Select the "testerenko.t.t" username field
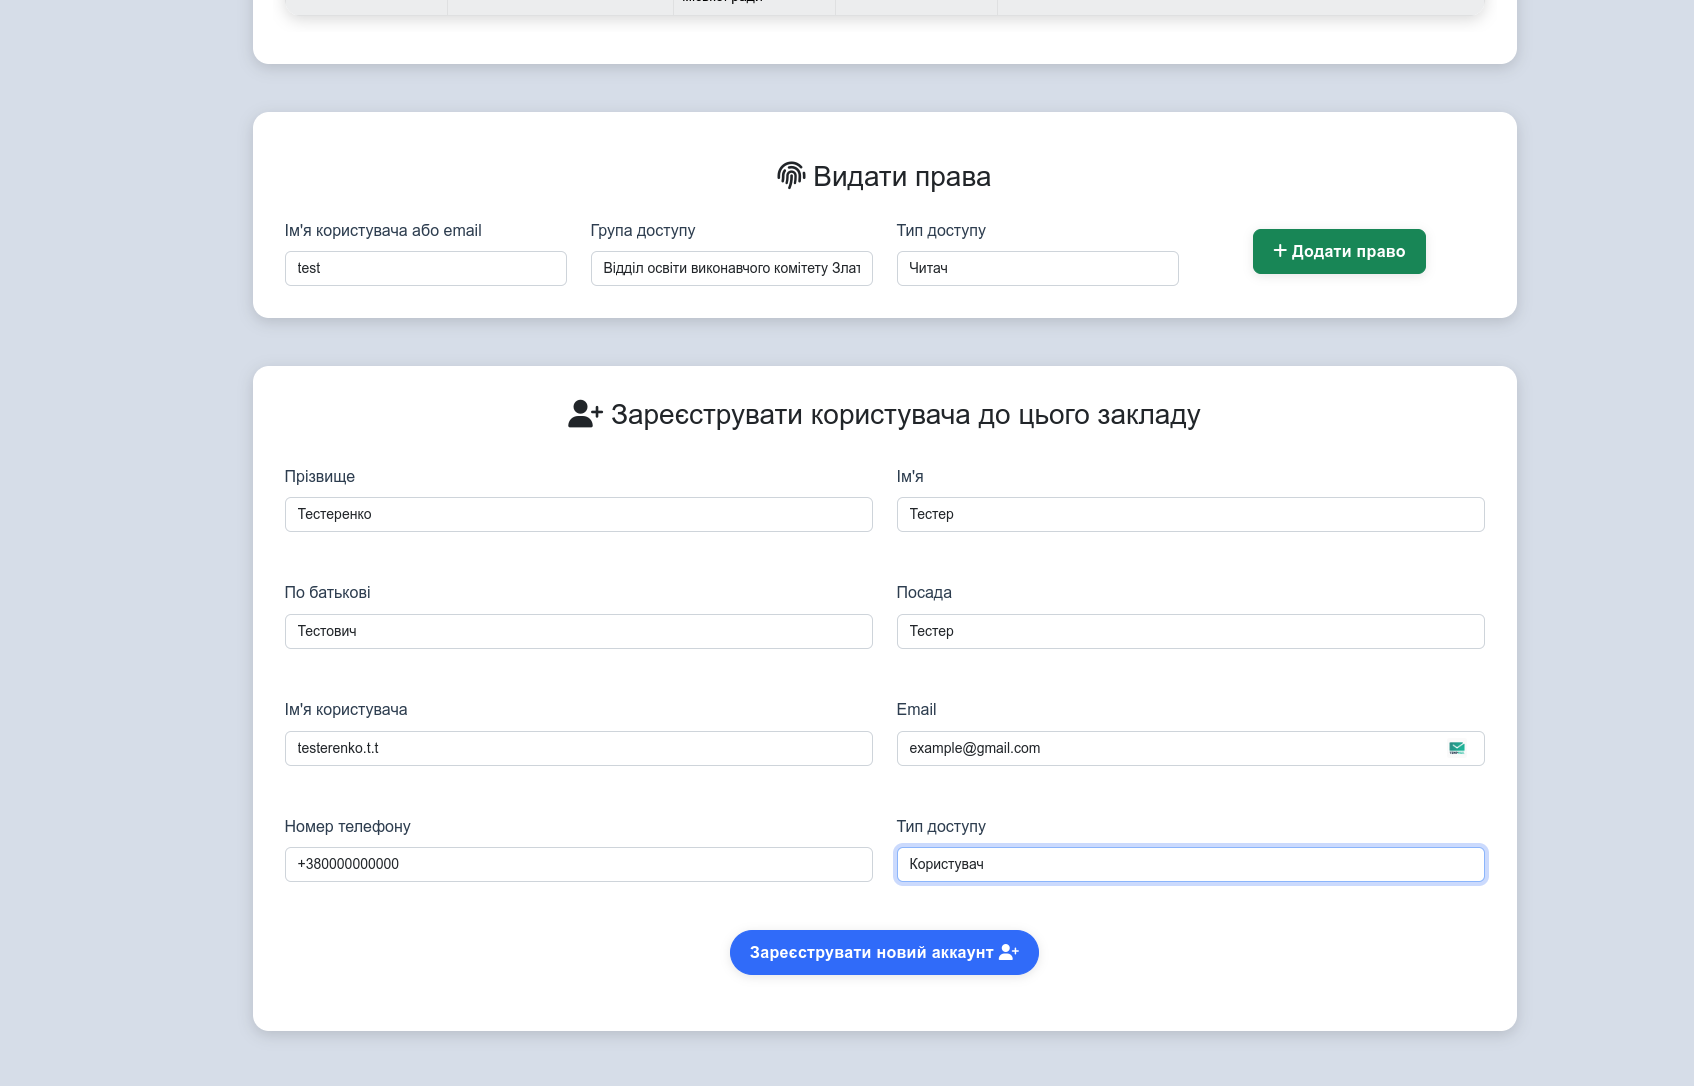 point(578,748)
